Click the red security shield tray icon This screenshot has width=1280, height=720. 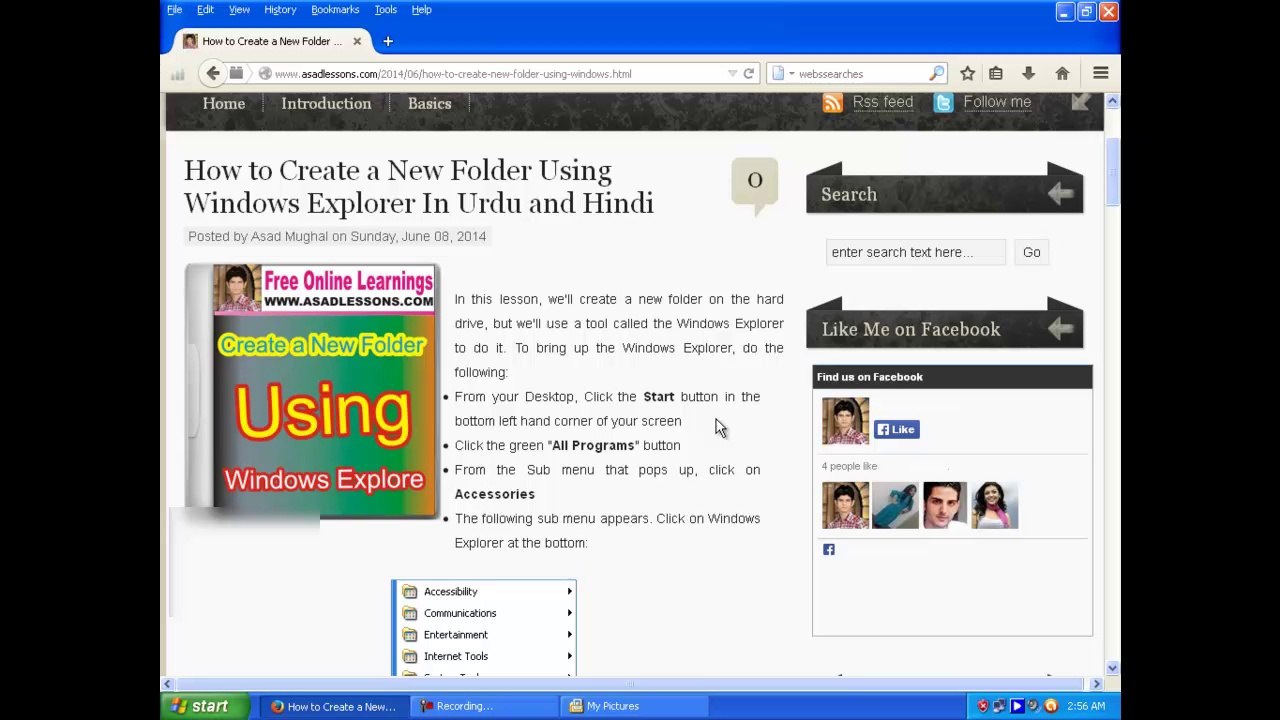[982, 706]
